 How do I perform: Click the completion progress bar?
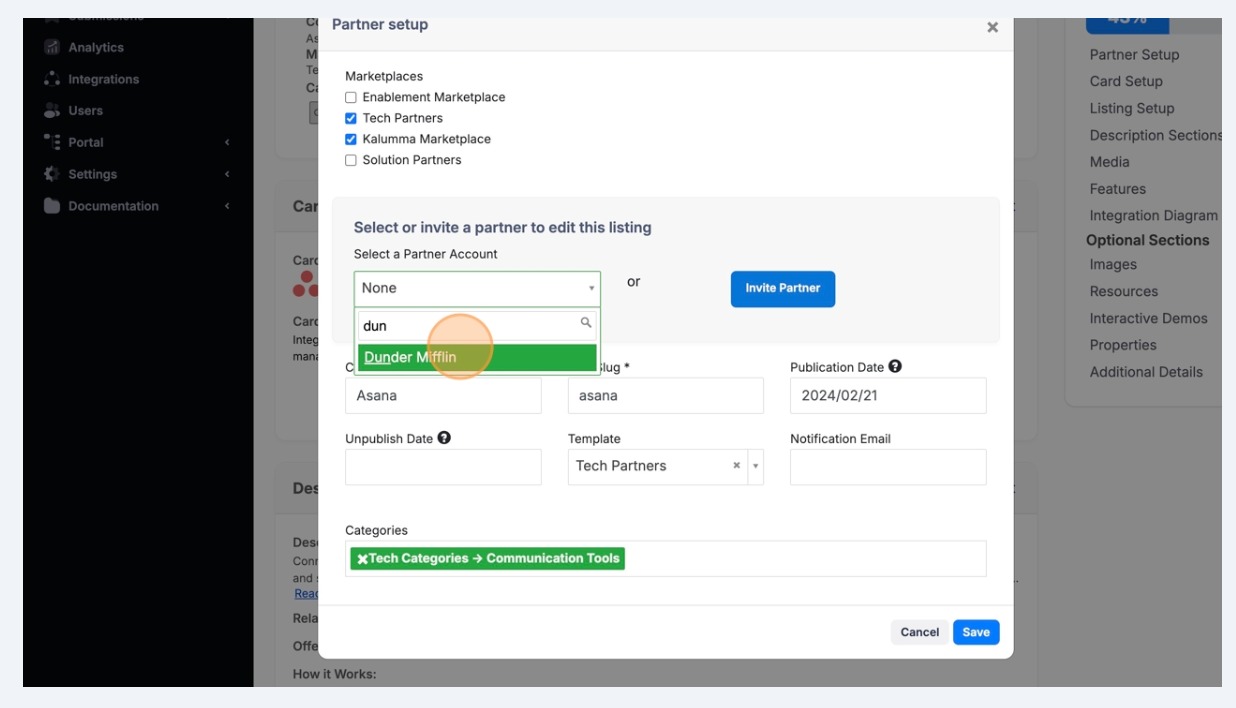point(1153,25)
